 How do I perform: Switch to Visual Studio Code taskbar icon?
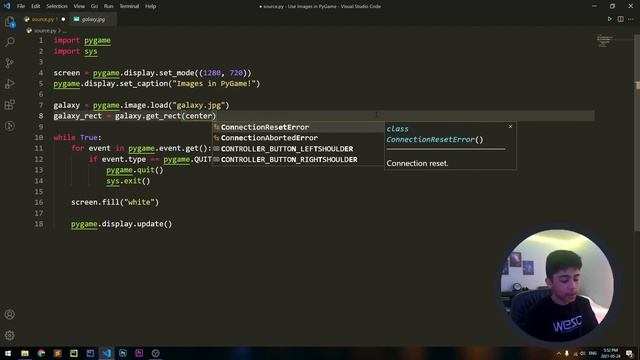[107, 353]
